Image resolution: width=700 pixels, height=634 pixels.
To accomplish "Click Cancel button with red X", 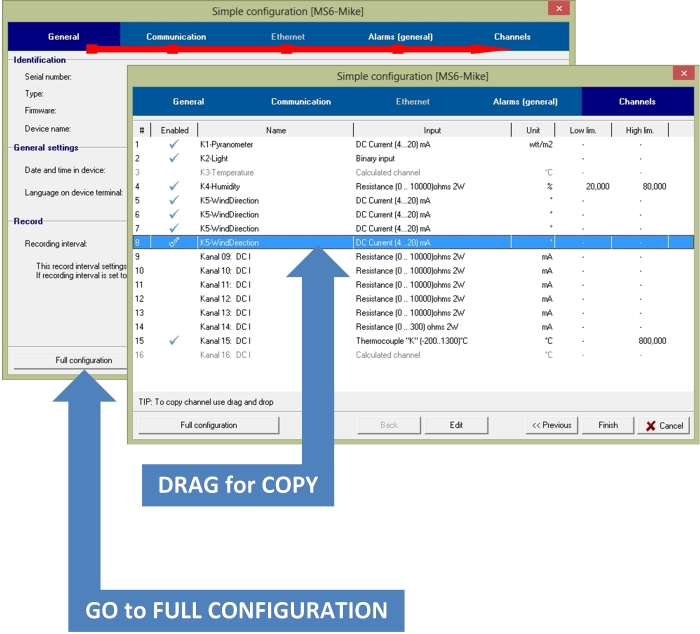I will 664,425.
